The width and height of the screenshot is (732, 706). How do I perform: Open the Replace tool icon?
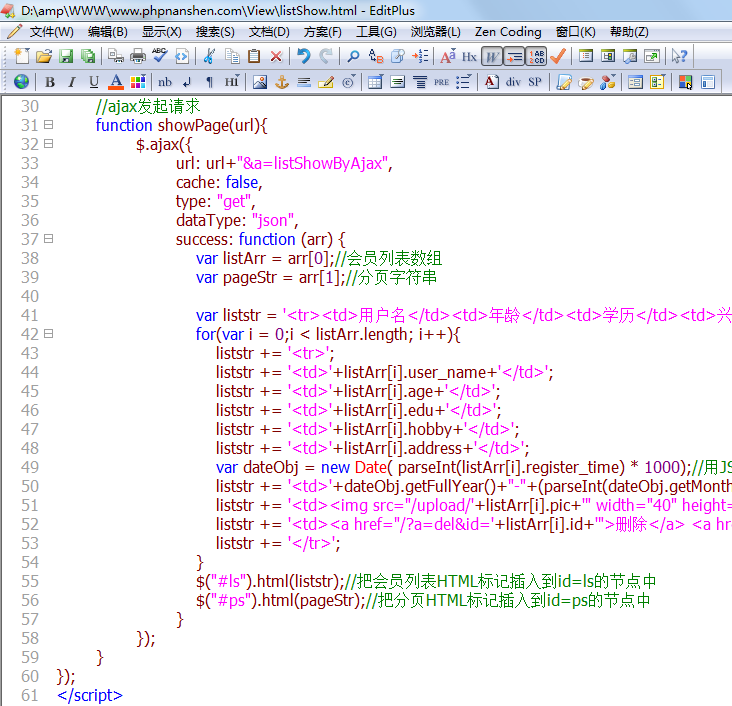376,56
